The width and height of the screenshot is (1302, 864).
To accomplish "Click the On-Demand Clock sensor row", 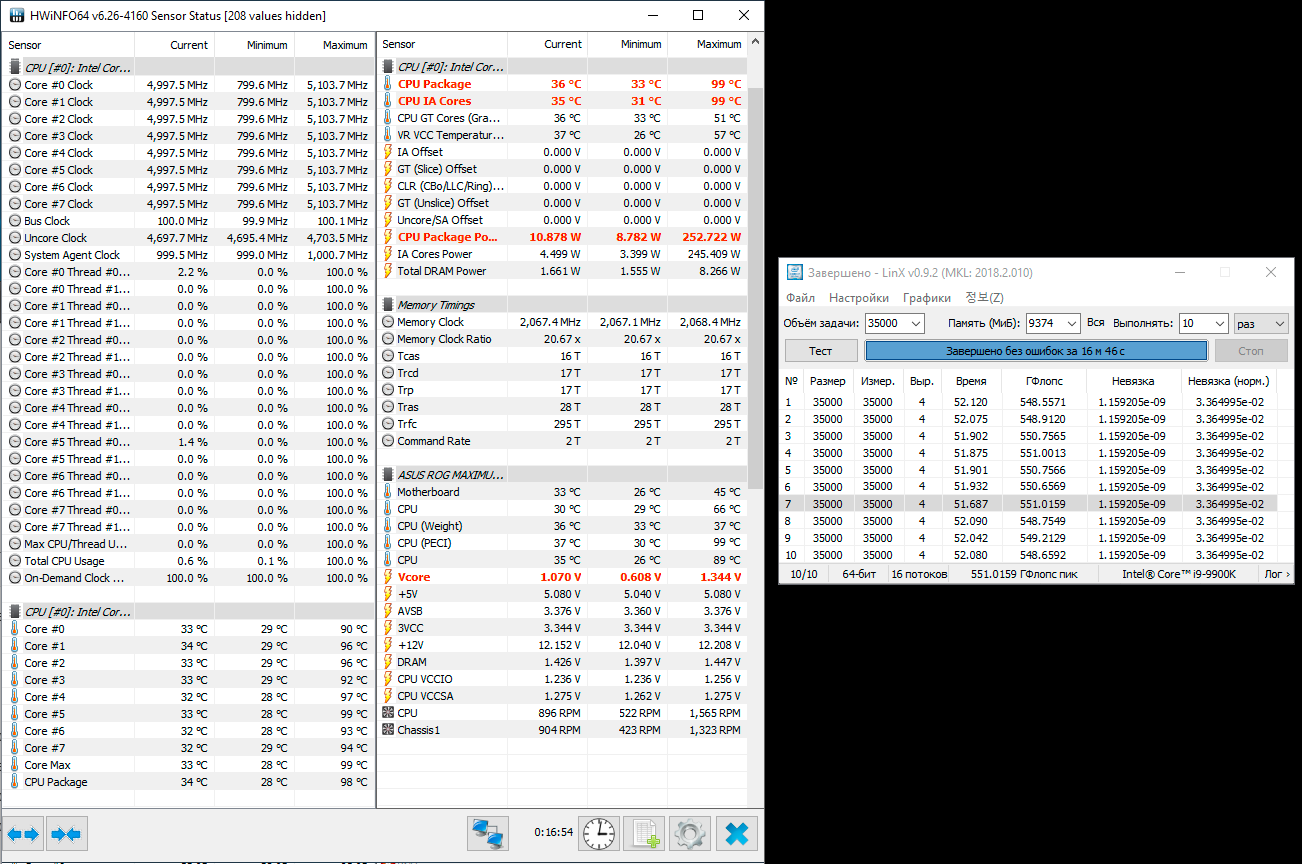I will [189, 578].
